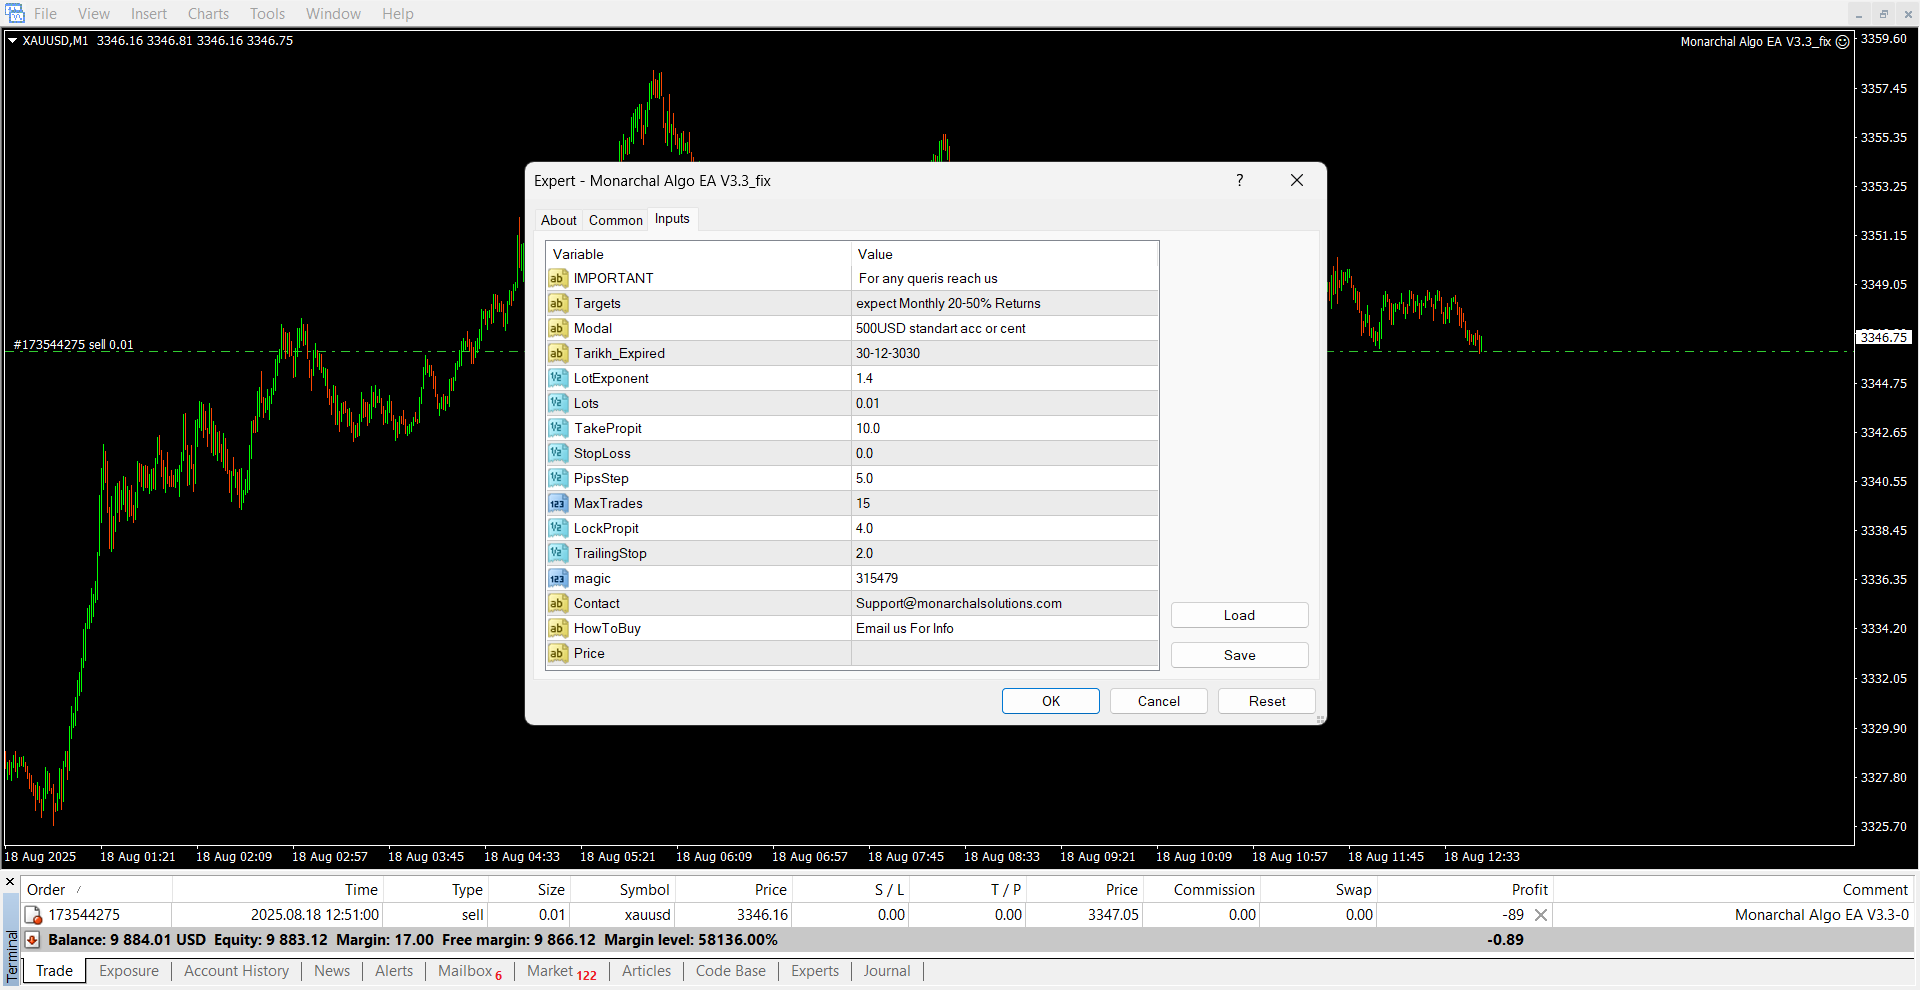
Task: Click the TakePropit row double-type icon
Action: pos(558,428)
